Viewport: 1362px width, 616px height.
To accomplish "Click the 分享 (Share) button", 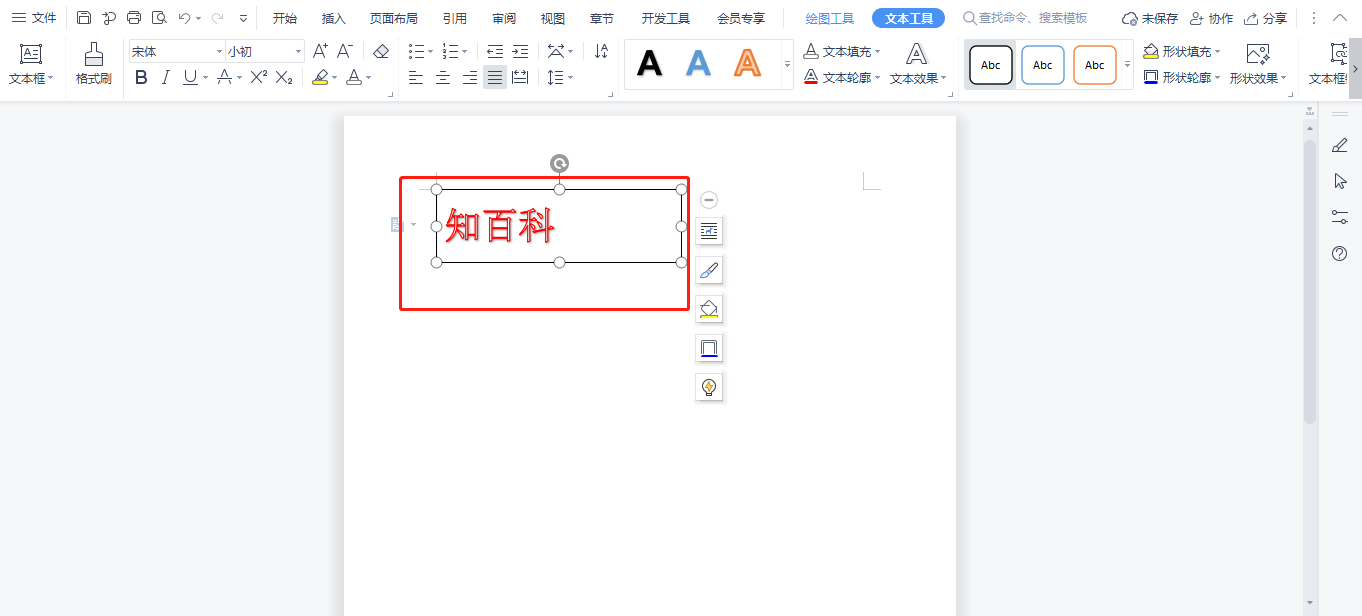I will click(1266, 18).
